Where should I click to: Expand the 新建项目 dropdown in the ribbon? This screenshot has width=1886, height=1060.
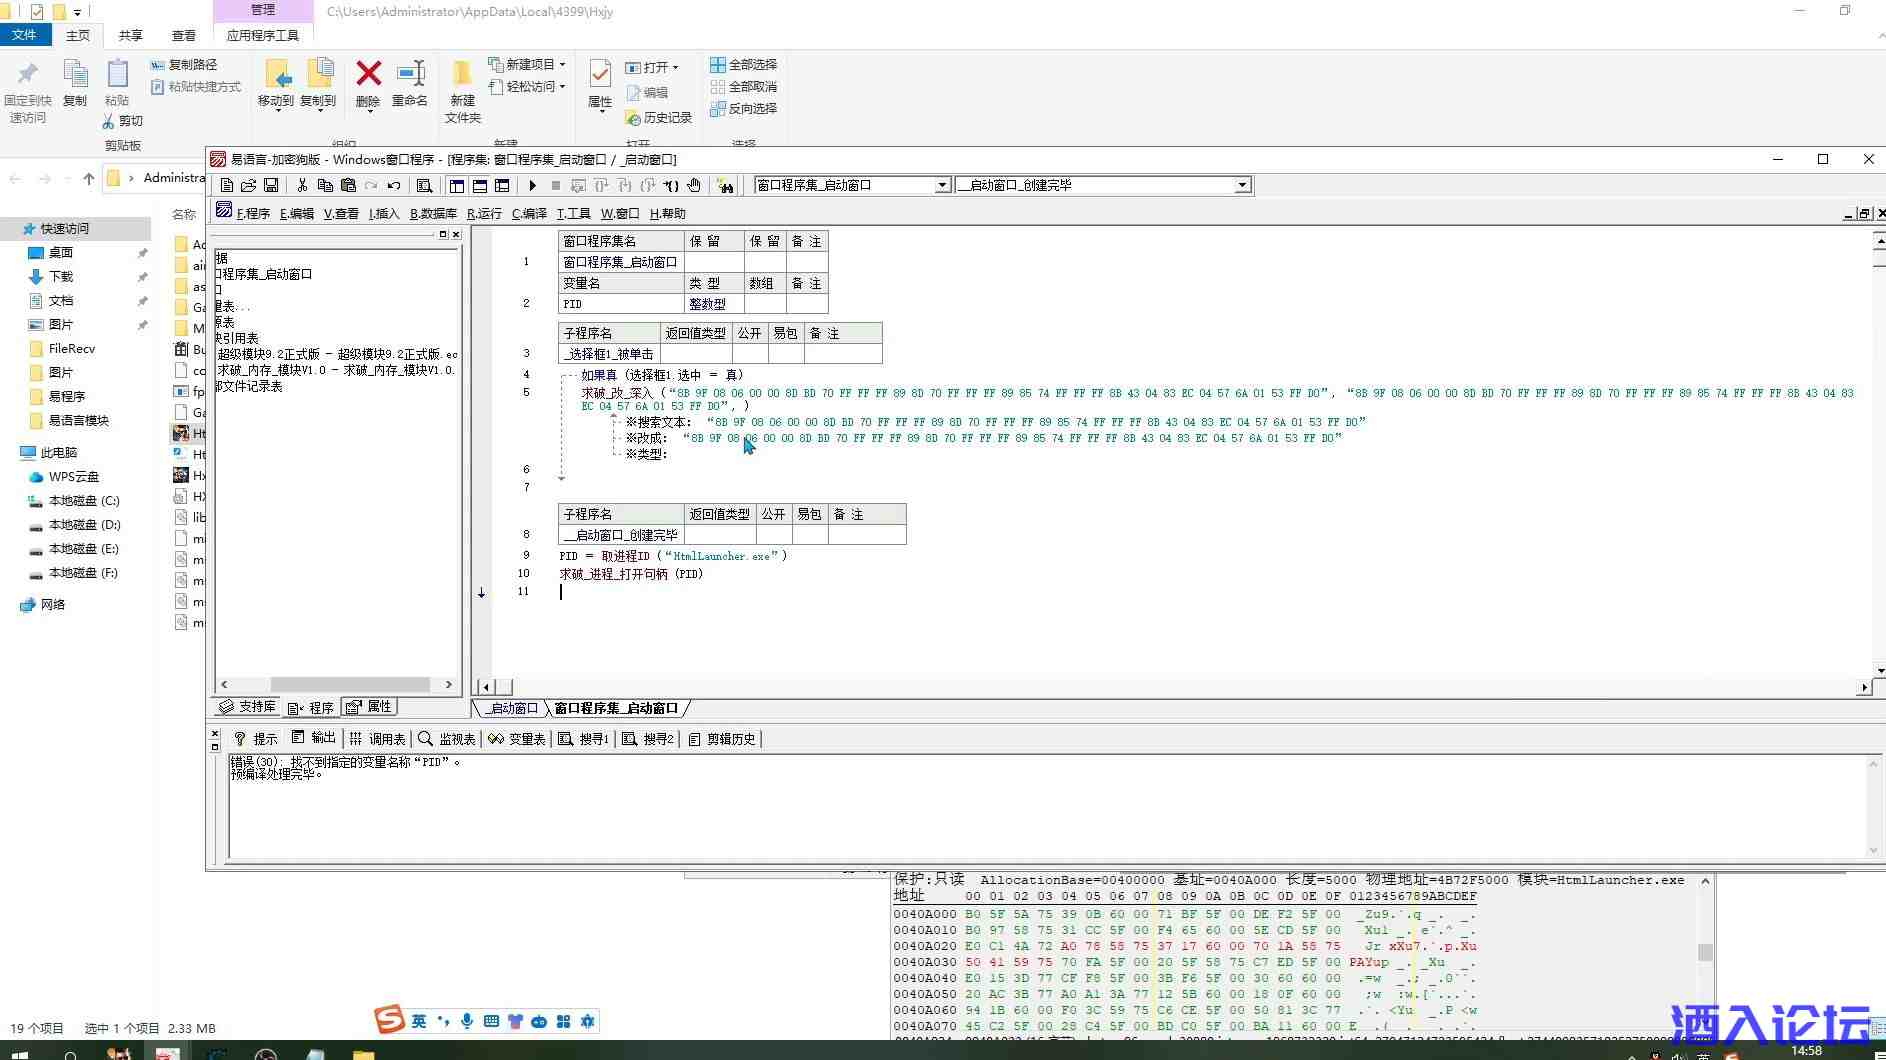[562, 64]
